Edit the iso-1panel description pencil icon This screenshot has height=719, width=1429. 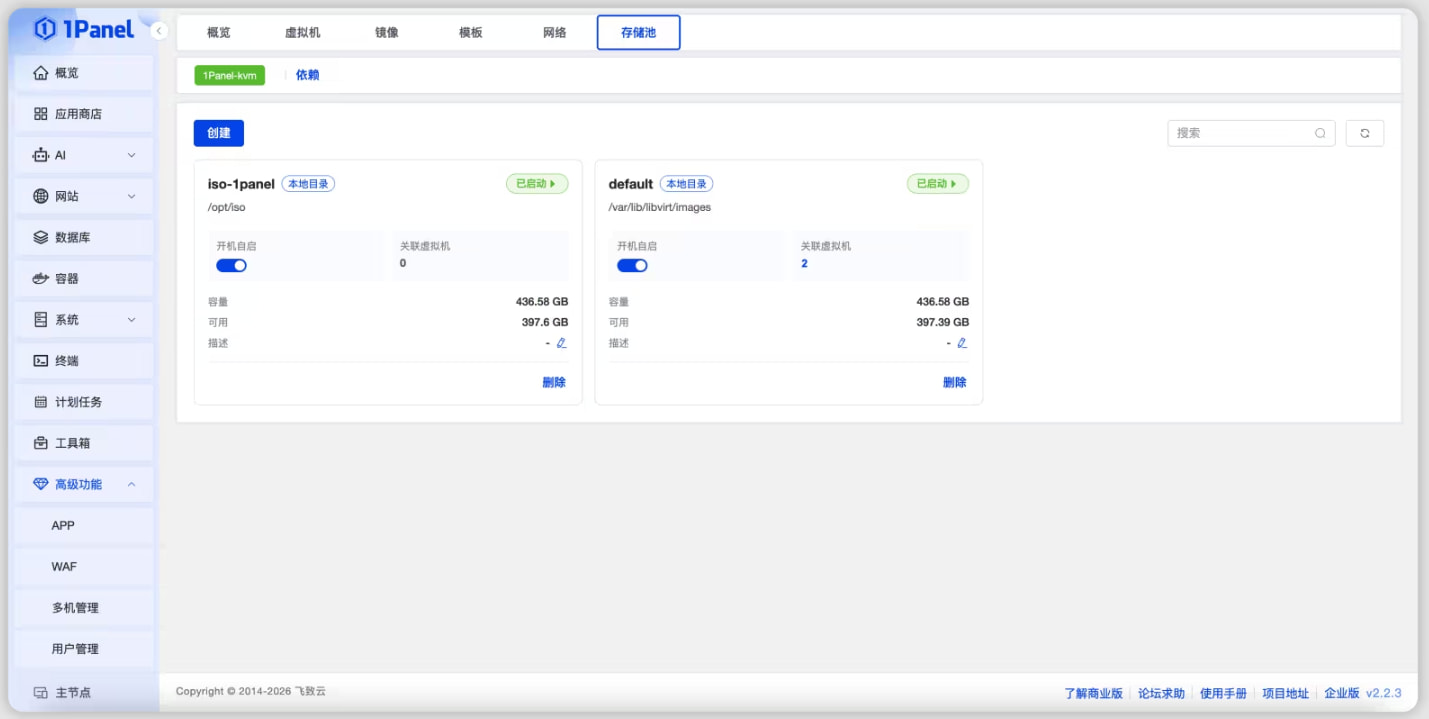[x=561, y=343]
